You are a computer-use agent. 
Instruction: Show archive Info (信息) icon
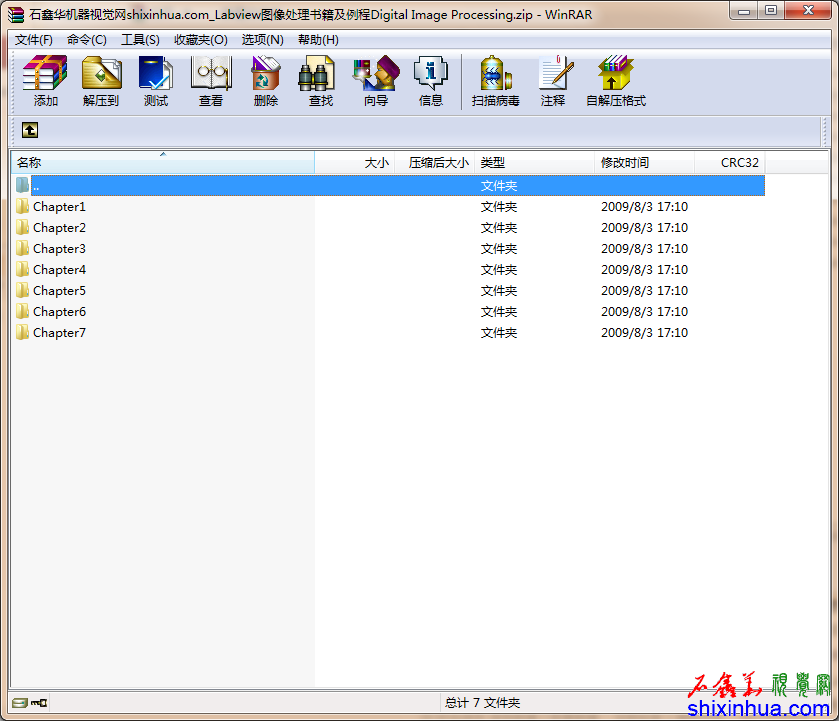tap(430, 81)
